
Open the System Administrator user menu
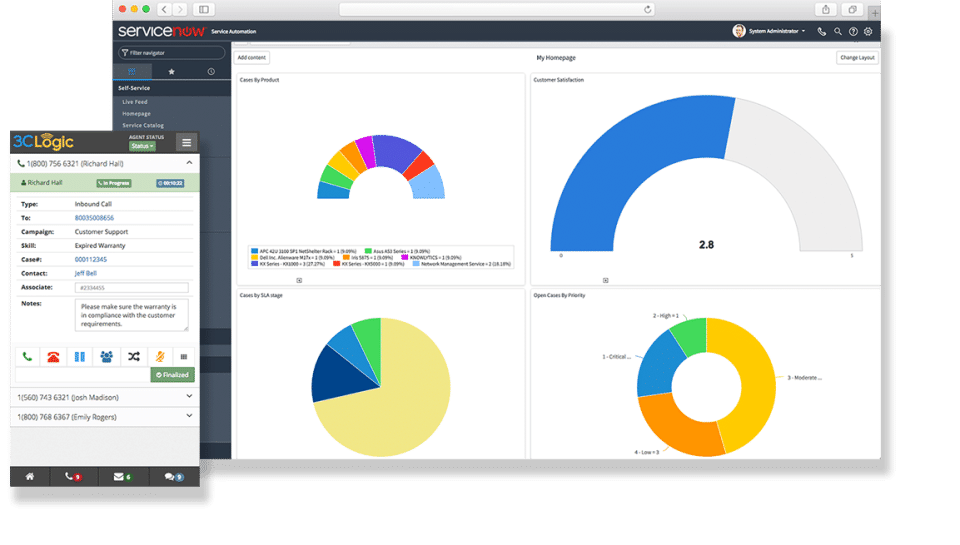coord(769,31)
